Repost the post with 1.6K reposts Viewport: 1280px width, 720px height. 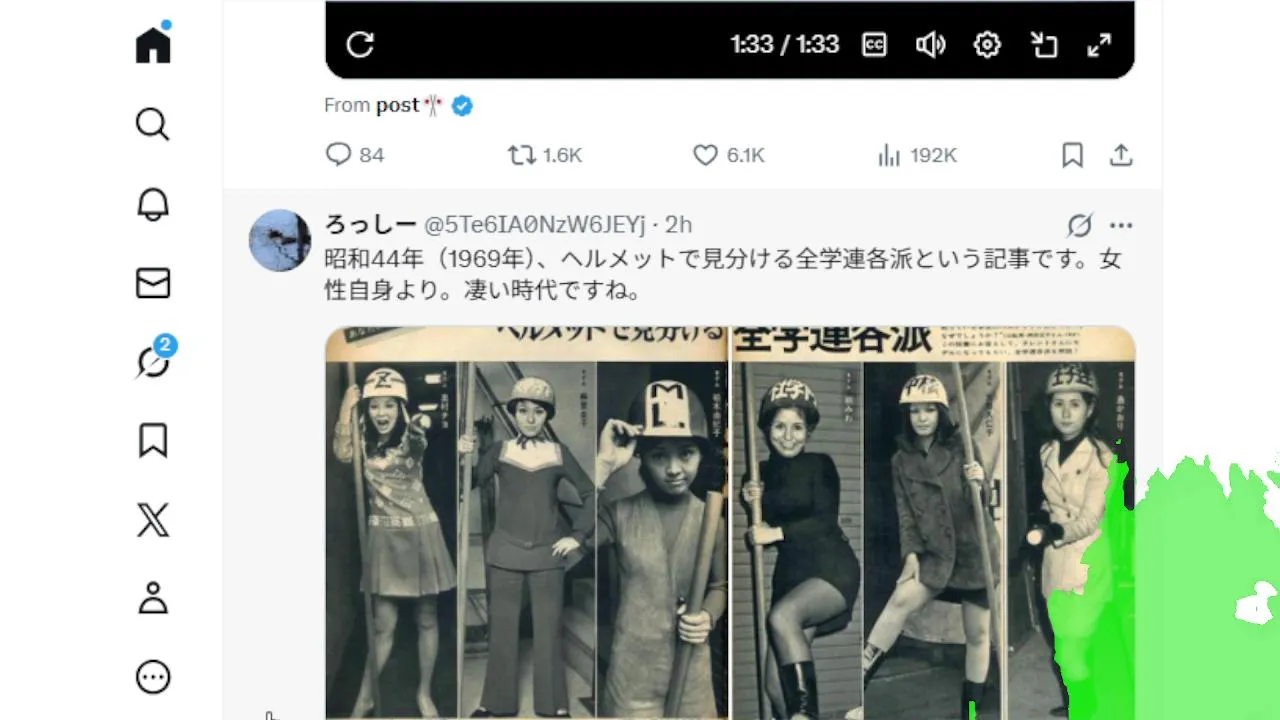pyautogui.click(x=545, y=155)
